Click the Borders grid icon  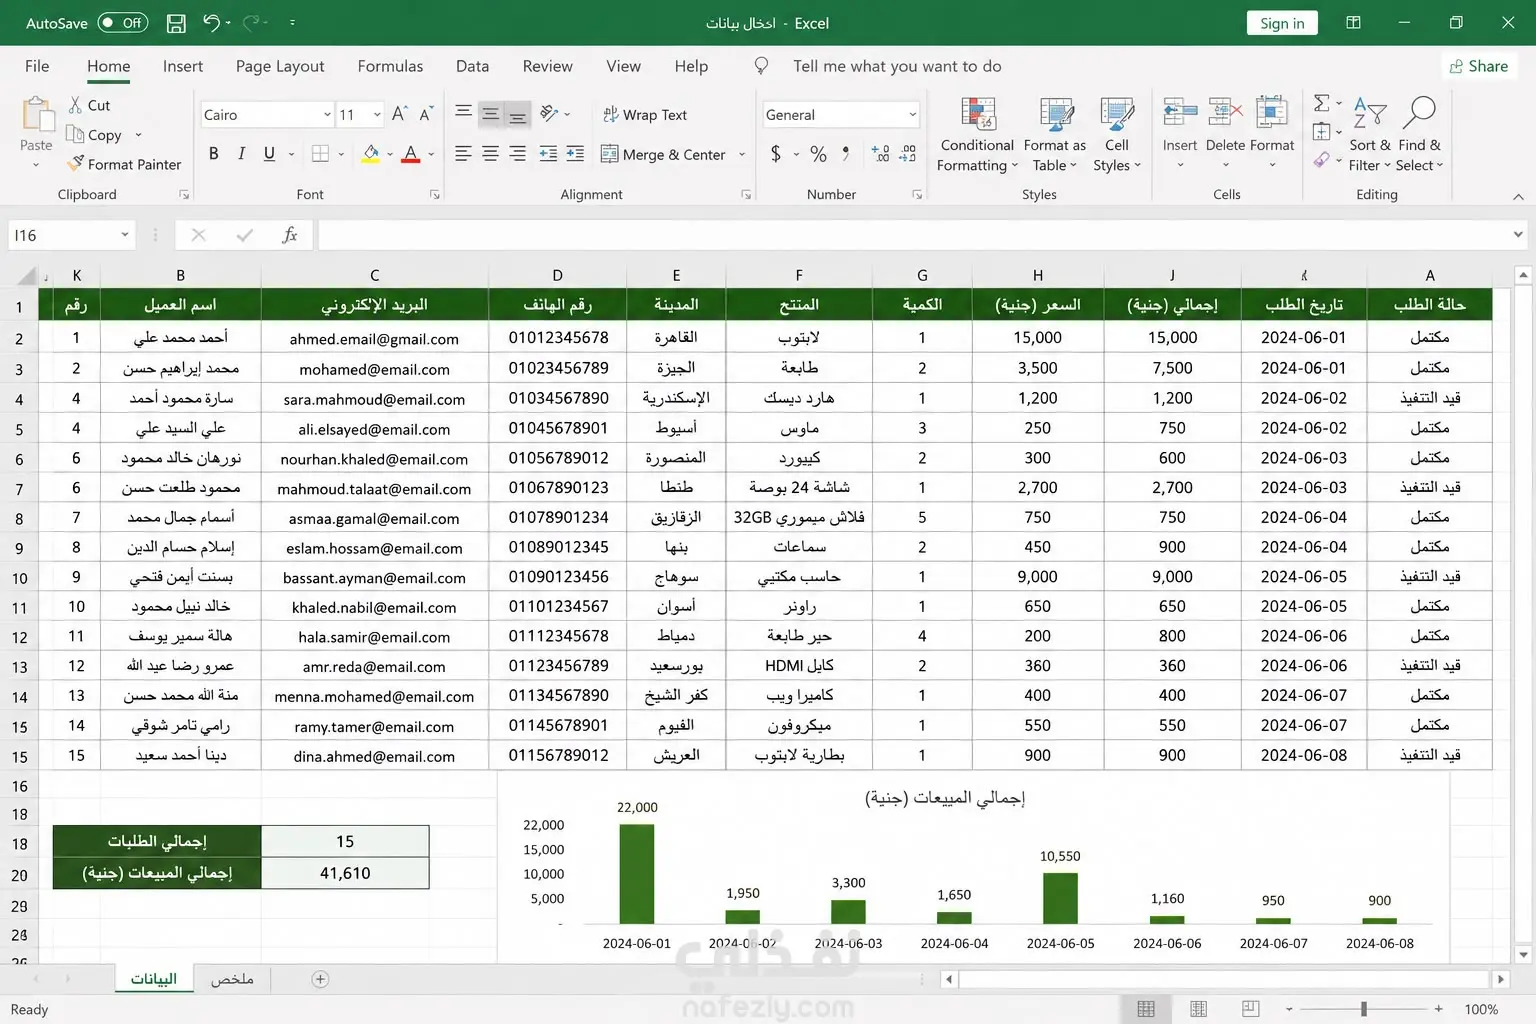[x=320, y=154]
